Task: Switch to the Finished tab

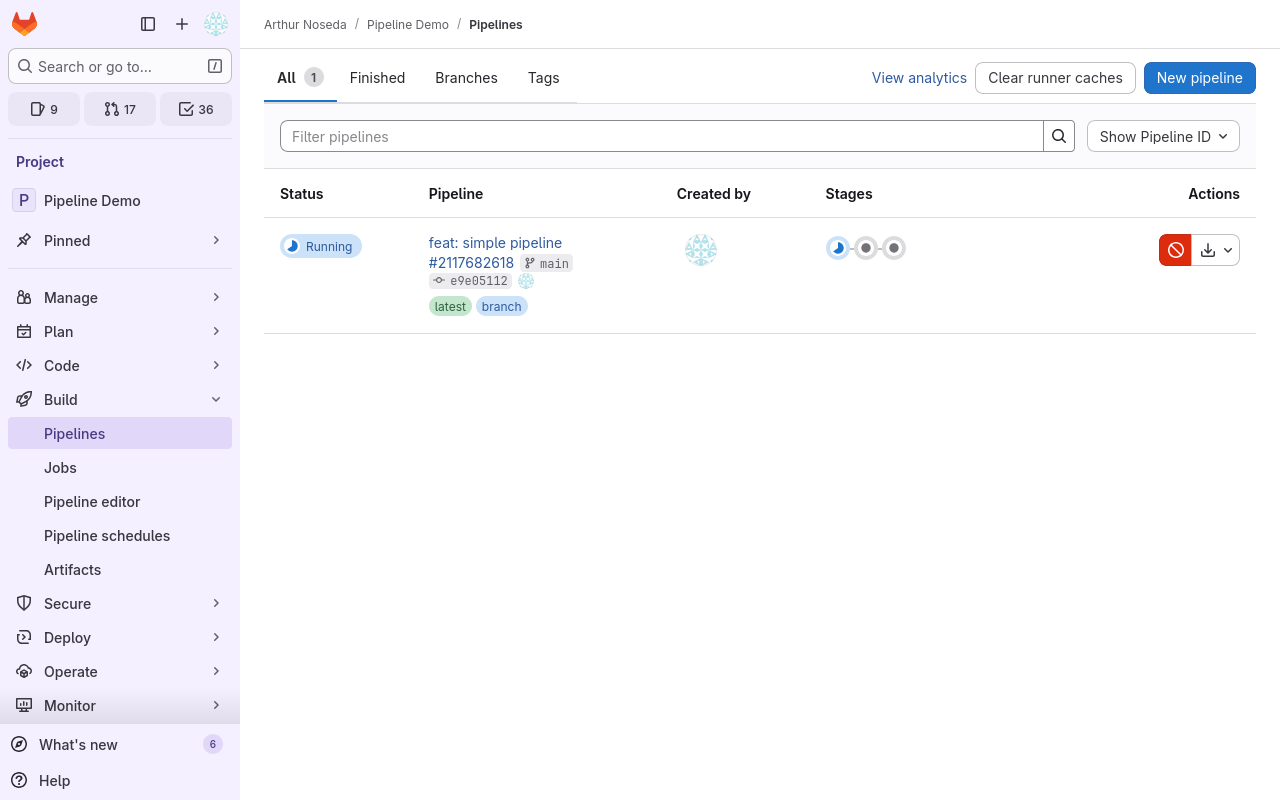Action: click(x=377, y=78)
